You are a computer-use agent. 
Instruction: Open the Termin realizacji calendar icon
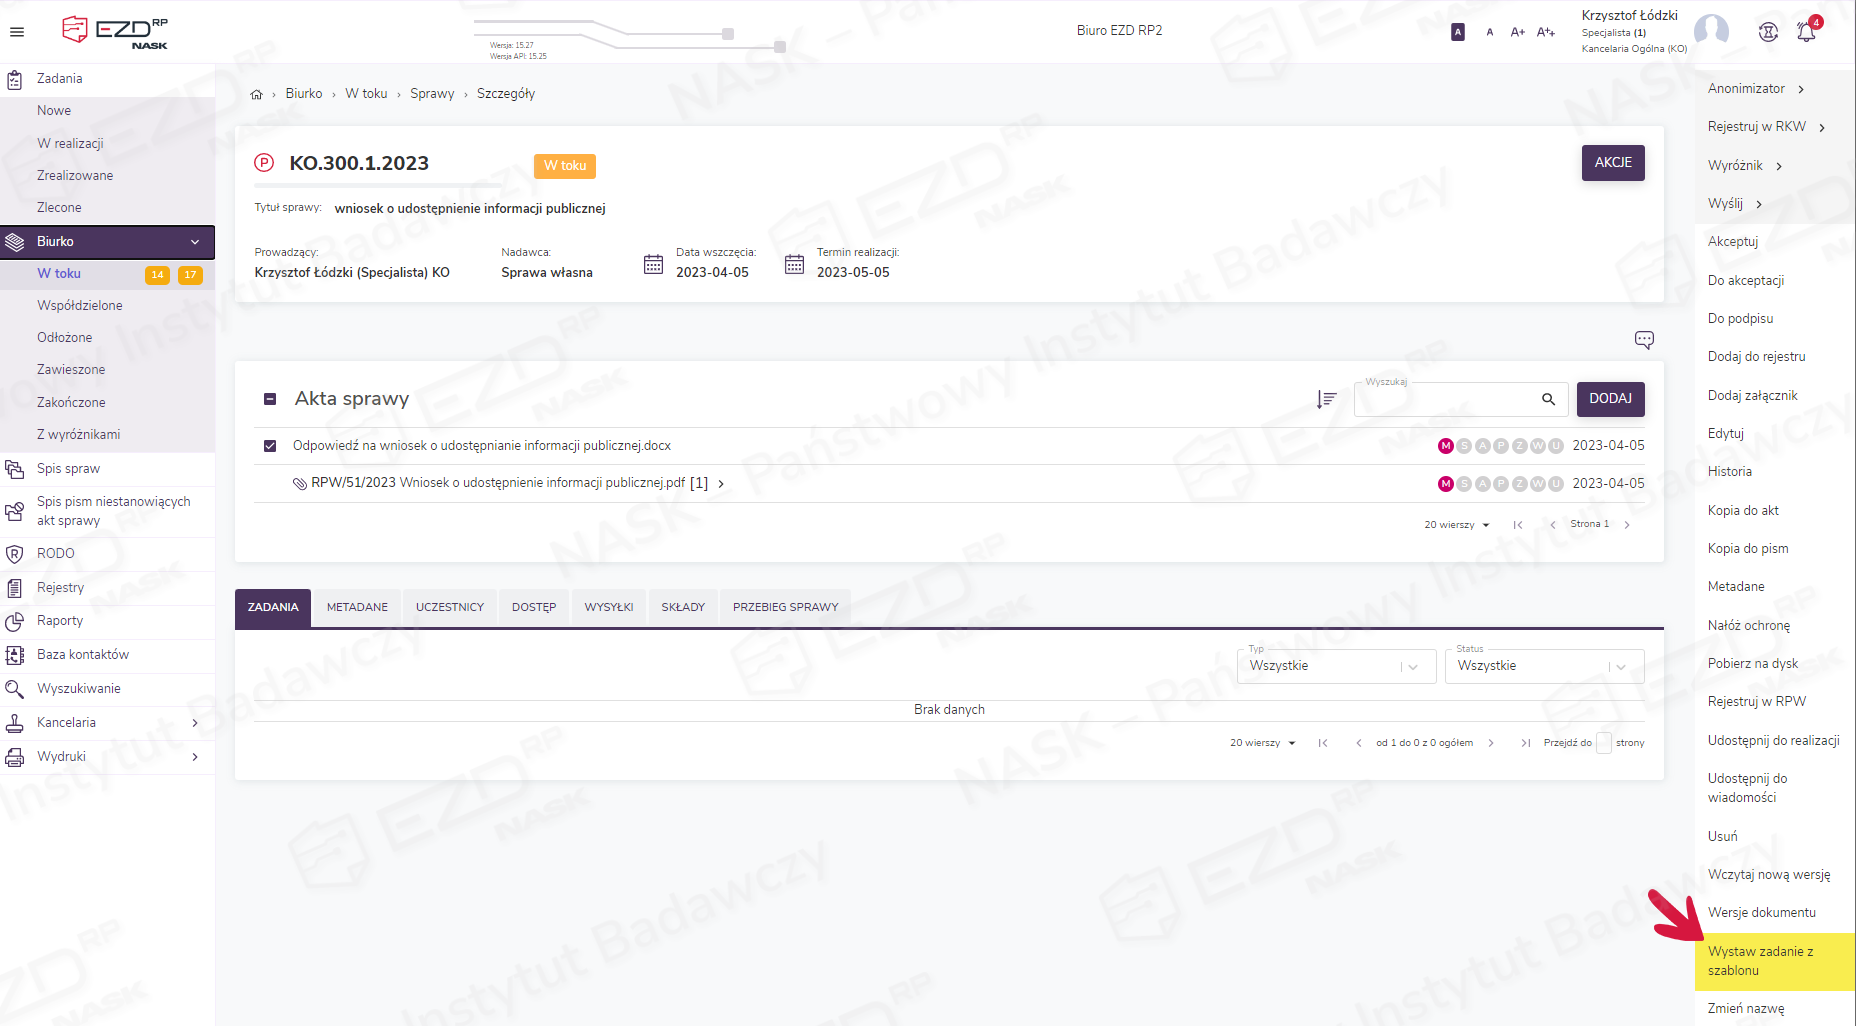[x=794, y=264]
